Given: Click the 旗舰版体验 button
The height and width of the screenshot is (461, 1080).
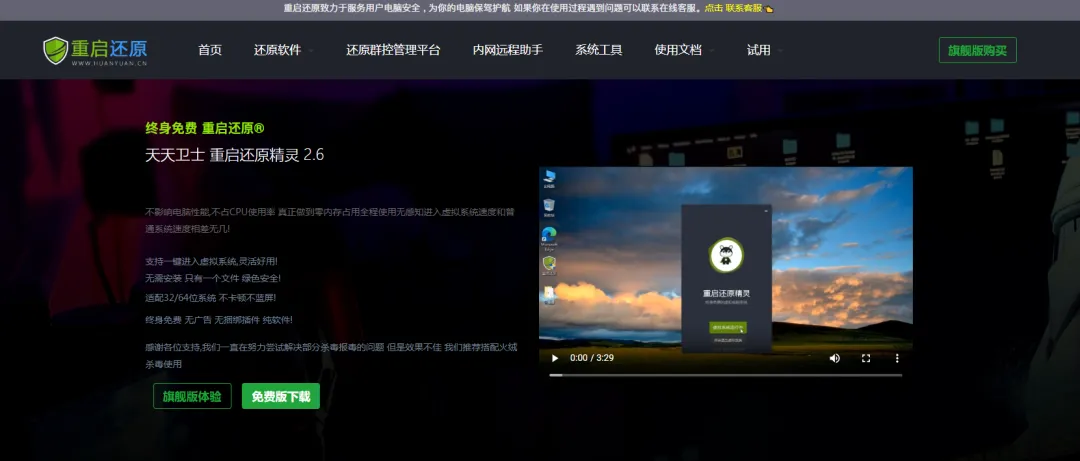Looking at the screenshot, I should (193, 396).
